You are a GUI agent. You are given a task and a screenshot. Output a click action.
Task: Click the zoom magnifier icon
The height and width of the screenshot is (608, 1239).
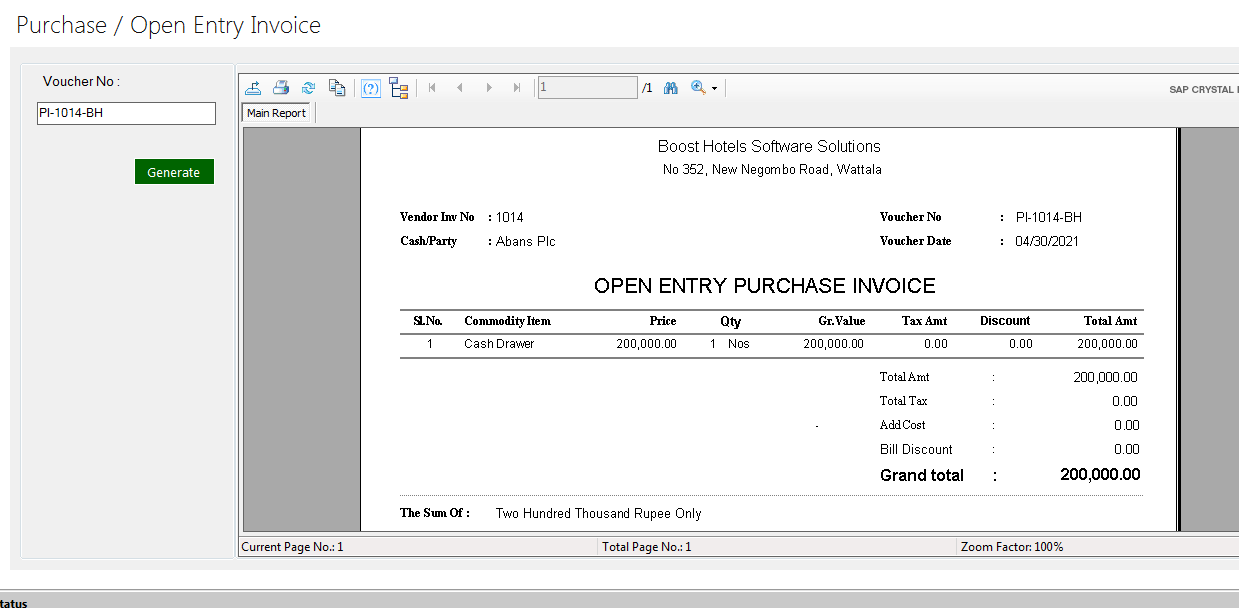tap(698, 88)
